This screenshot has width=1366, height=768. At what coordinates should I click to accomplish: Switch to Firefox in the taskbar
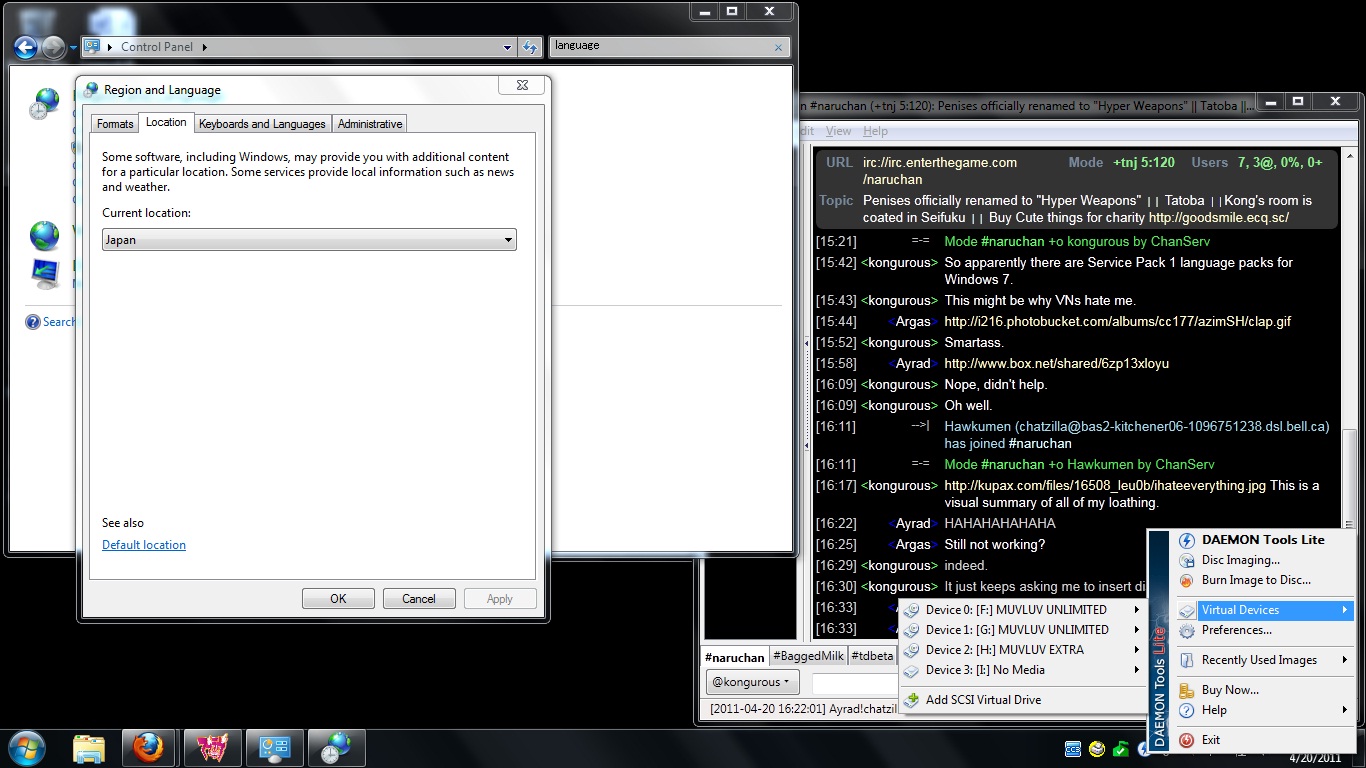click(149, 748)
